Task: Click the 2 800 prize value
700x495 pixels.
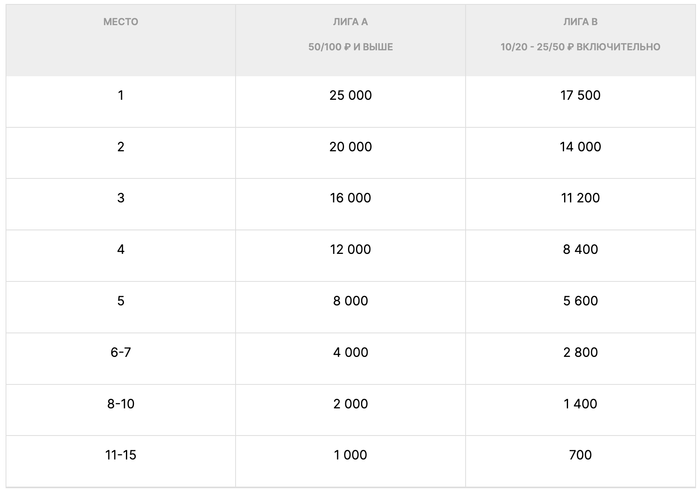Action: [580, 352]
